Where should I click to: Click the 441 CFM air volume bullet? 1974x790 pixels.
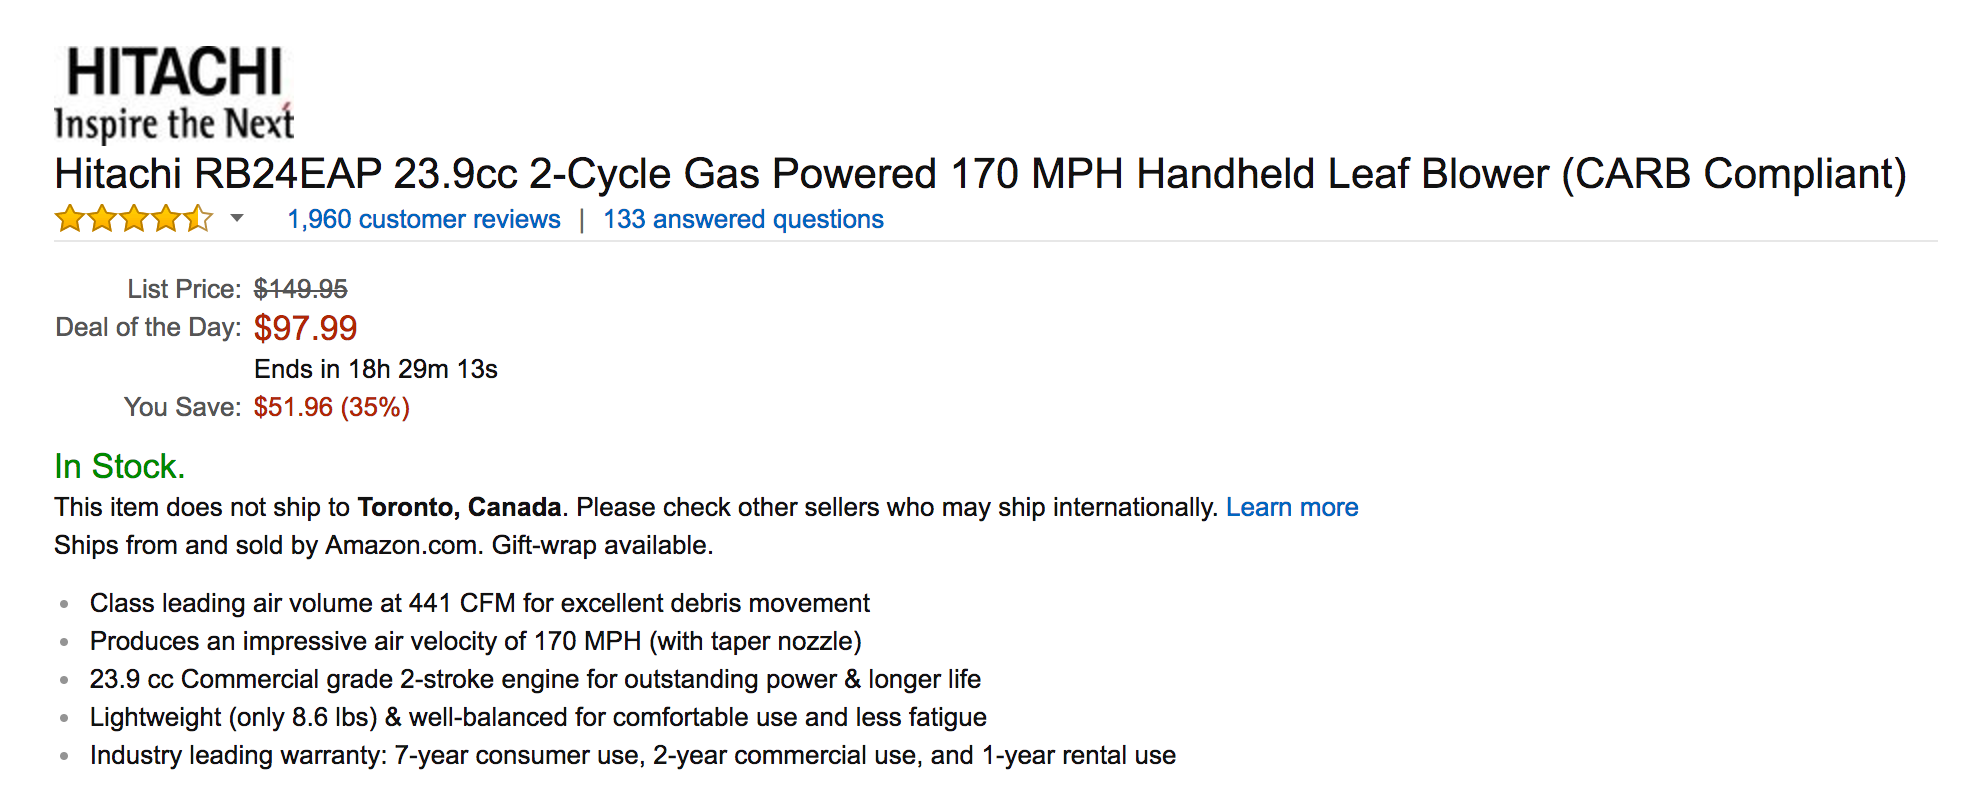(479, 603)
